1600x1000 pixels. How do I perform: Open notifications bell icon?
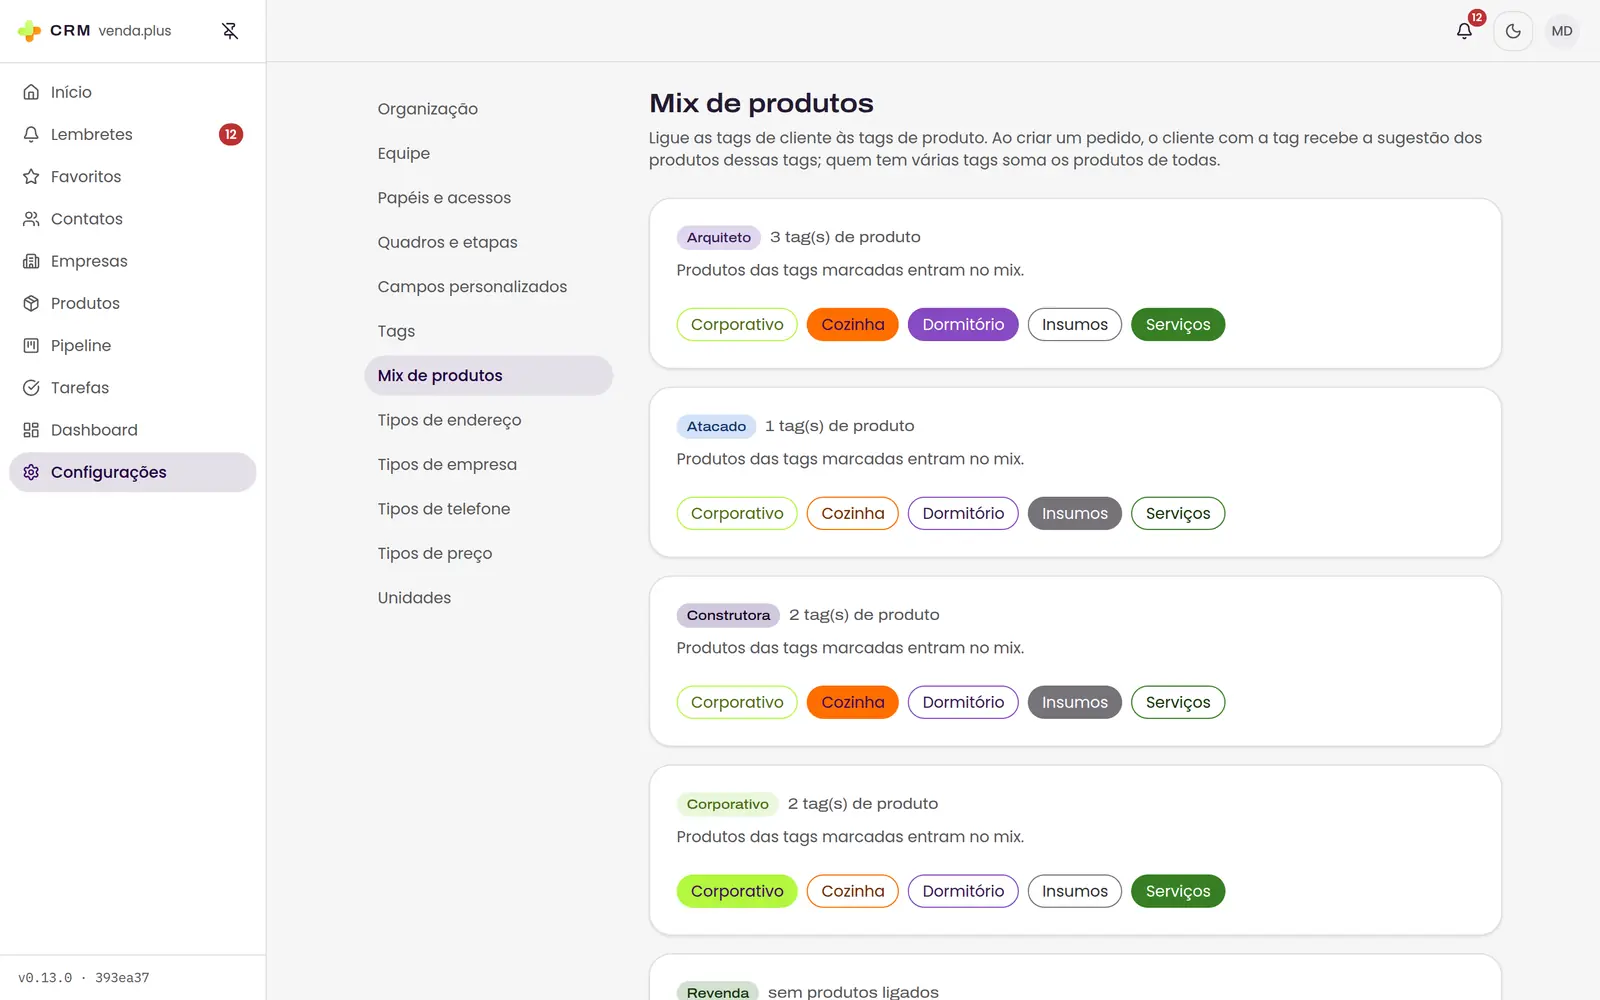1464,31
